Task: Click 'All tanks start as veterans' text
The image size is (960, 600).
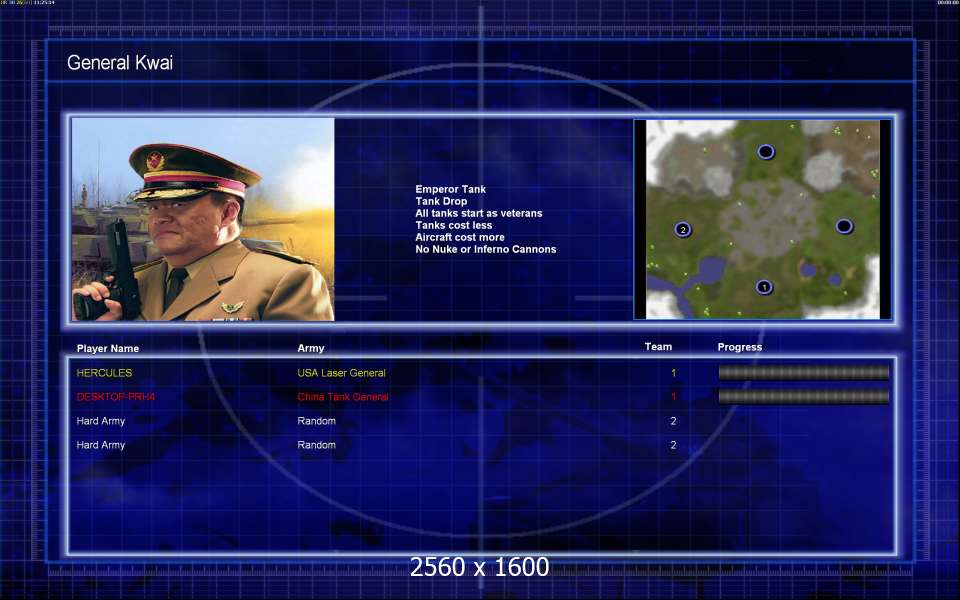Action: pos(479,213)
